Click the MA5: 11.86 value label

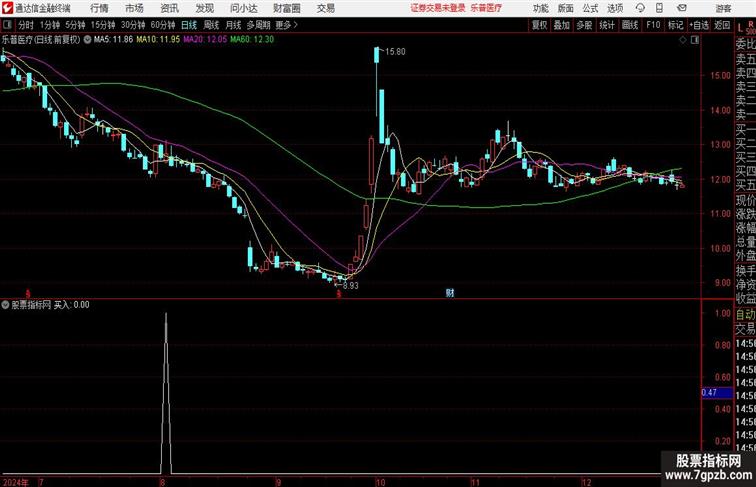[x=113, y=40]
